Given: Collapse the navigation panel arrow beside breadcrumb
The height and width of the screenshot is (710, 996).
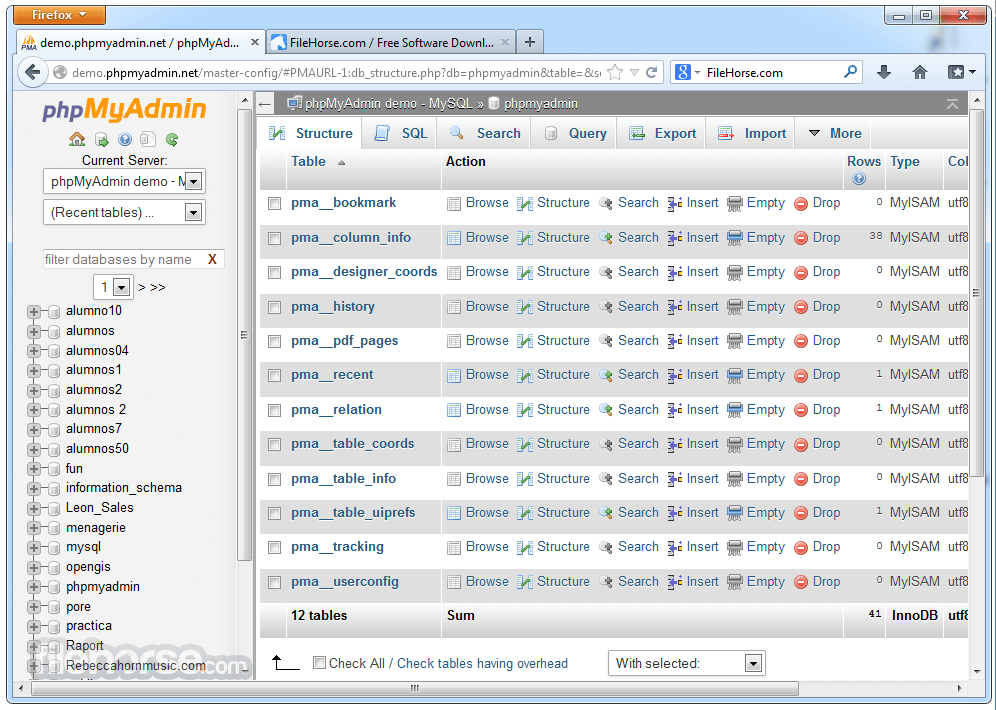Looking at the screenshot, I should tap(265, 104).
